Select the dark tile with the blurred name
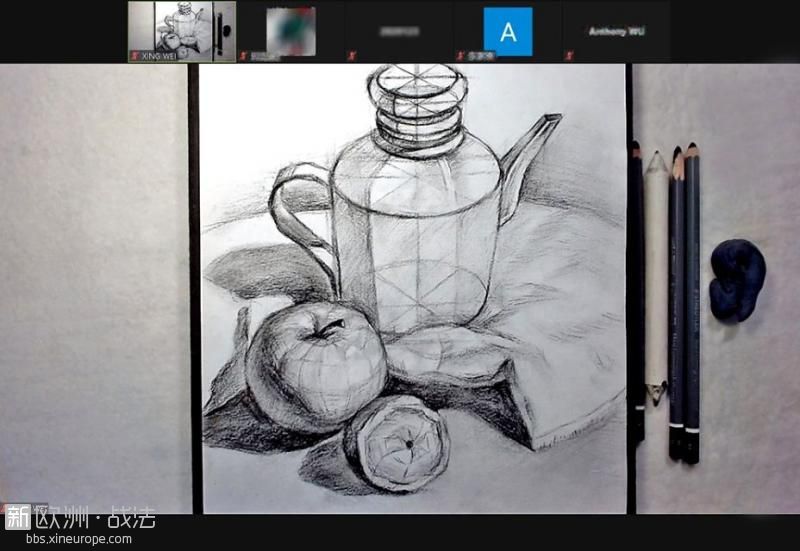The height and width of the screenshot is (551, 800). click(x=398, y=31)
